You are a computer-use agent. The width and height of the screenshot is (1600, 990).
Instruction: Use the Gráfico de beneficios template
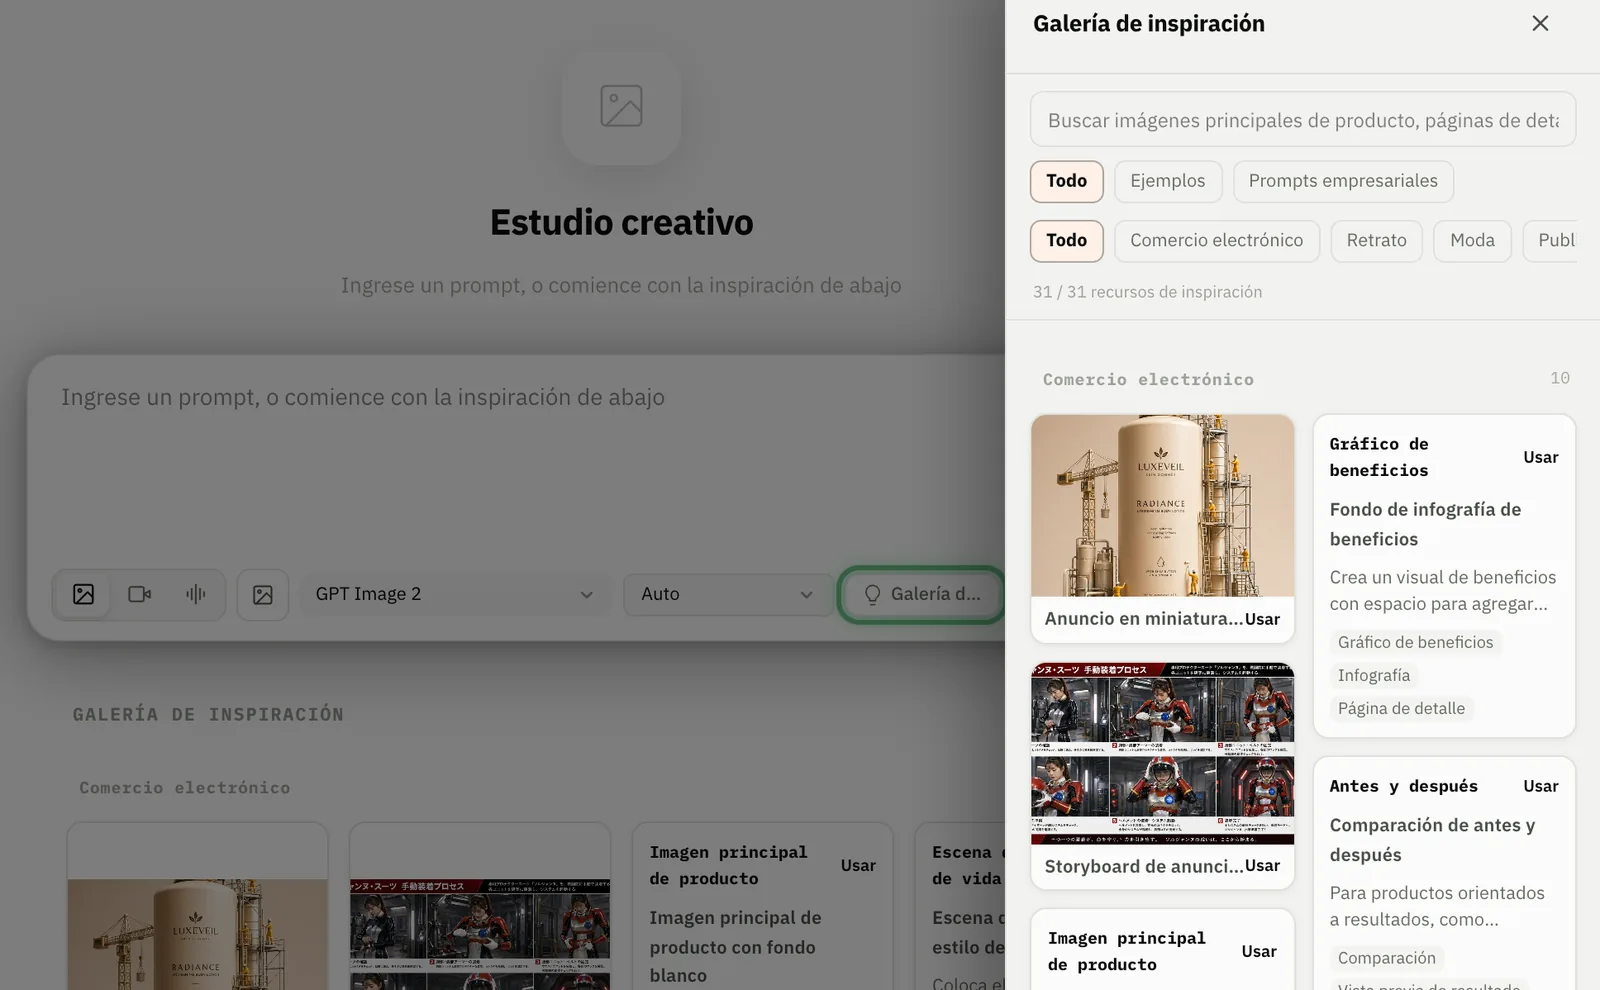pos(1540,457)
